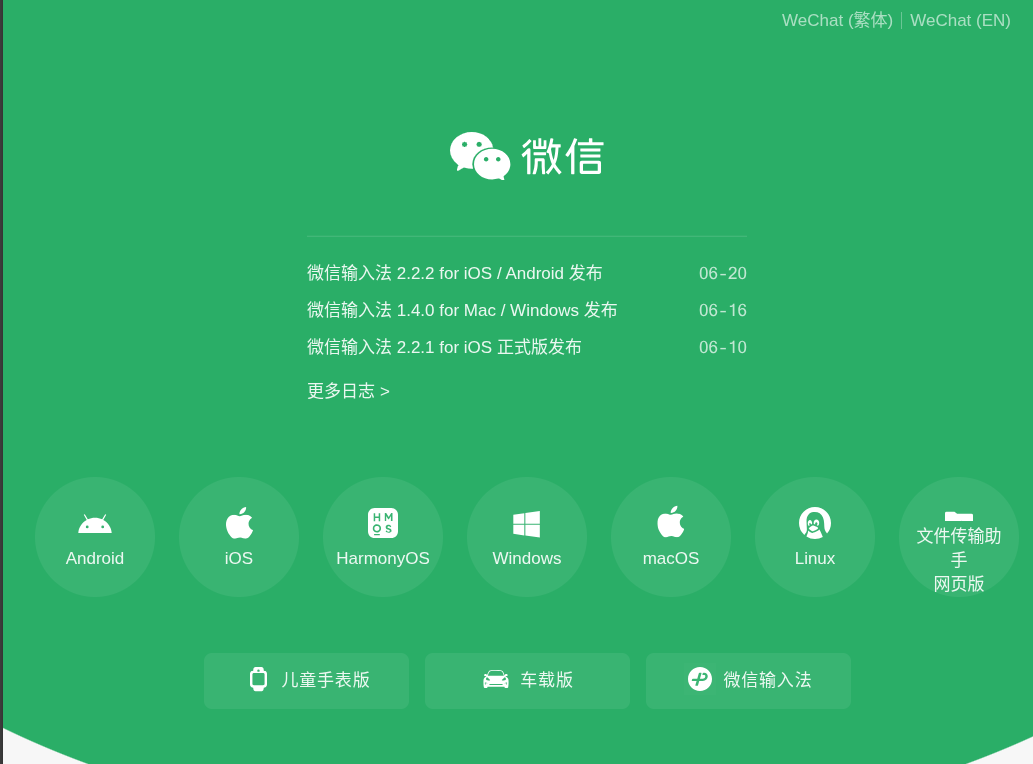Click the WeChat input method logo icon
The image size is (1033, 764).
[x=700, y=679]
